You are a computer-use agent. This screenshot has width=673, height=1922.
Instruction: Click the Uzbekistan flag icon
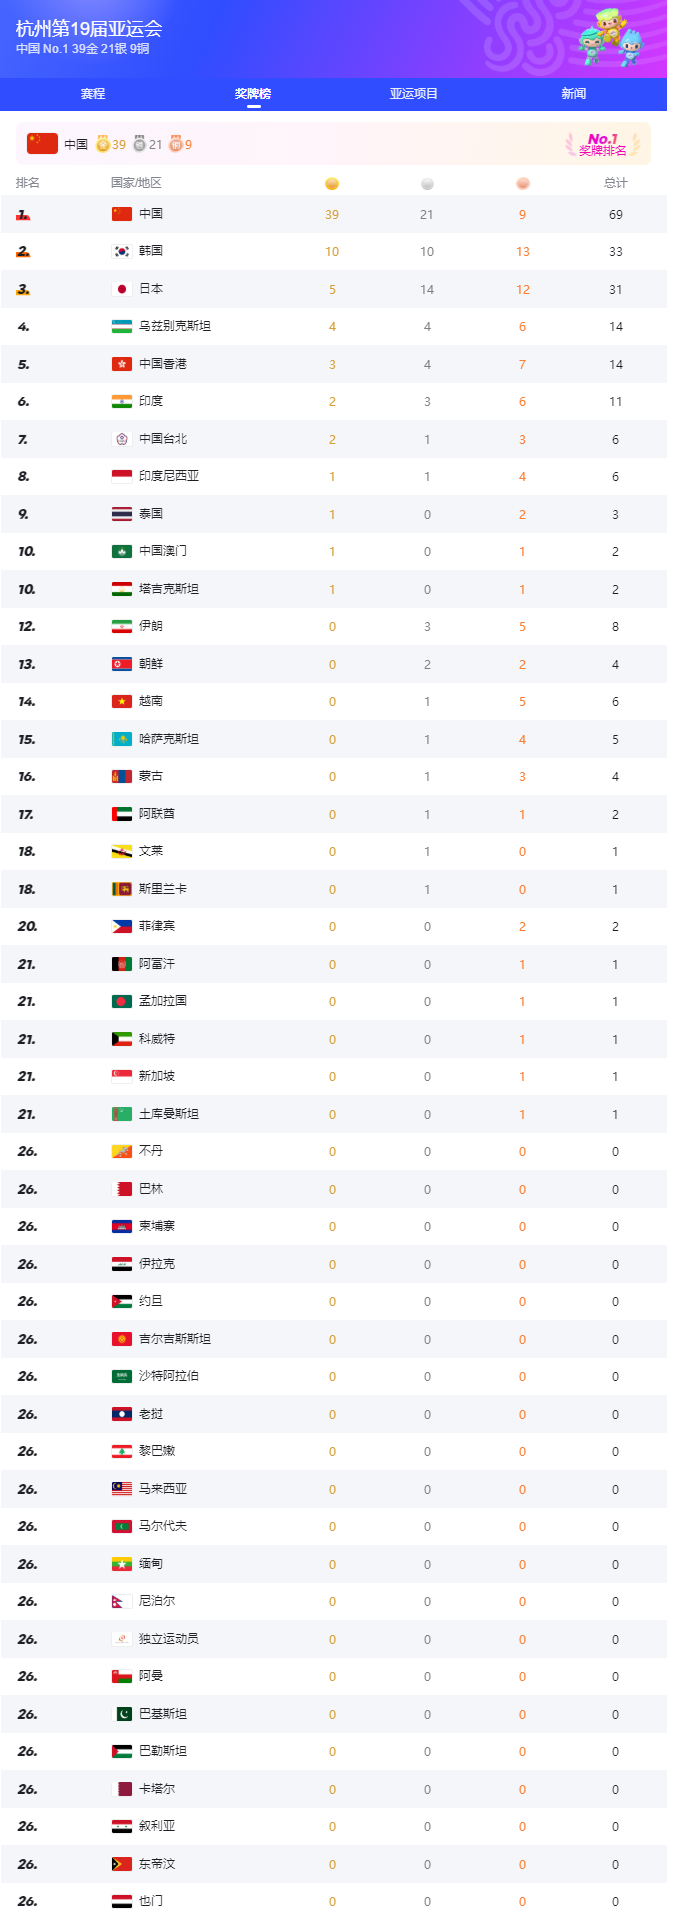click(121, 326)
